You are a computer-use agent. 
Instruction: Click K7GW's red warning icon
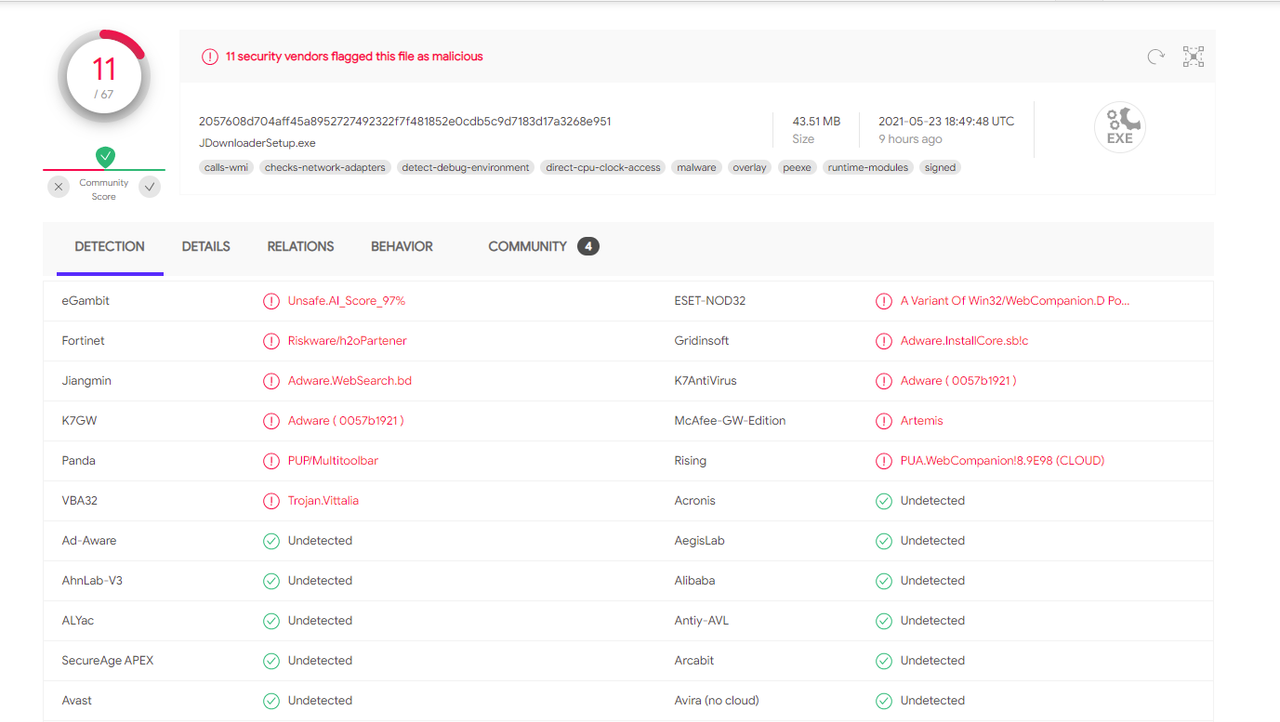click(271, 421)
